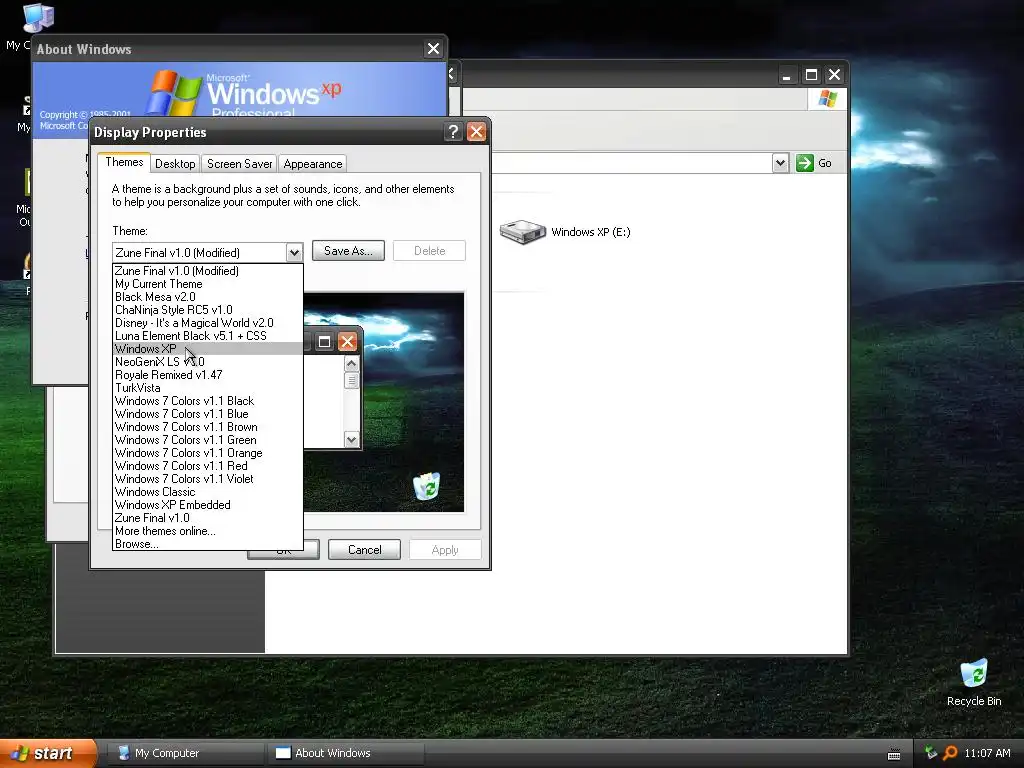
Task: Select the Windows XP theme entry
Action: [x=208, y=349]
